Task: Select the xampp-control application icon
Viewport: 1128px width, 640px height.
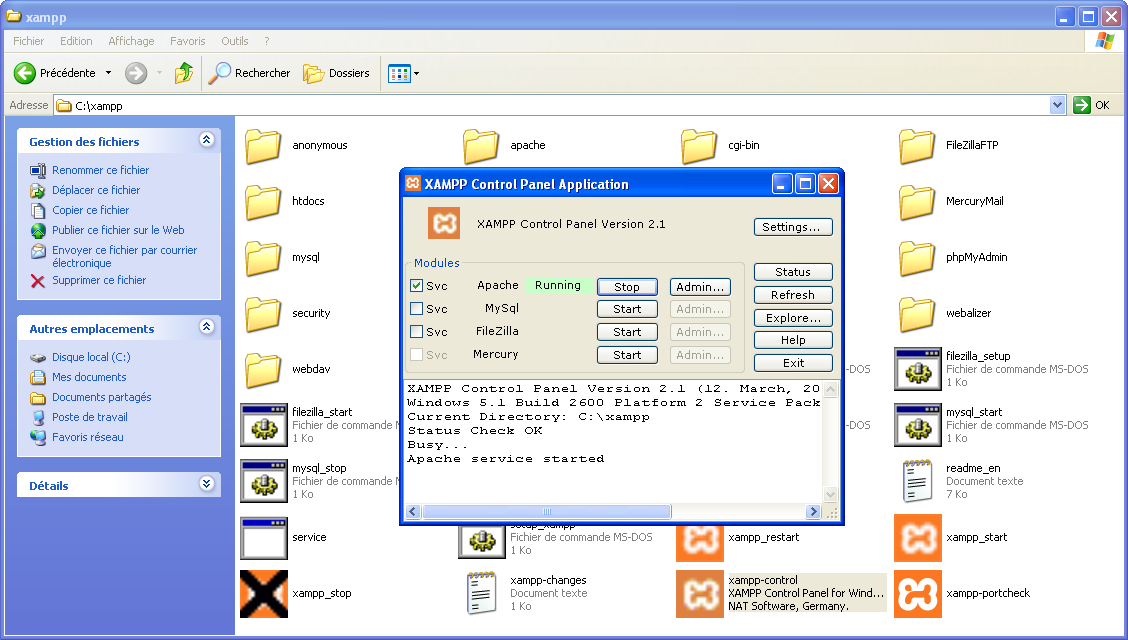Action: (700, 594)
